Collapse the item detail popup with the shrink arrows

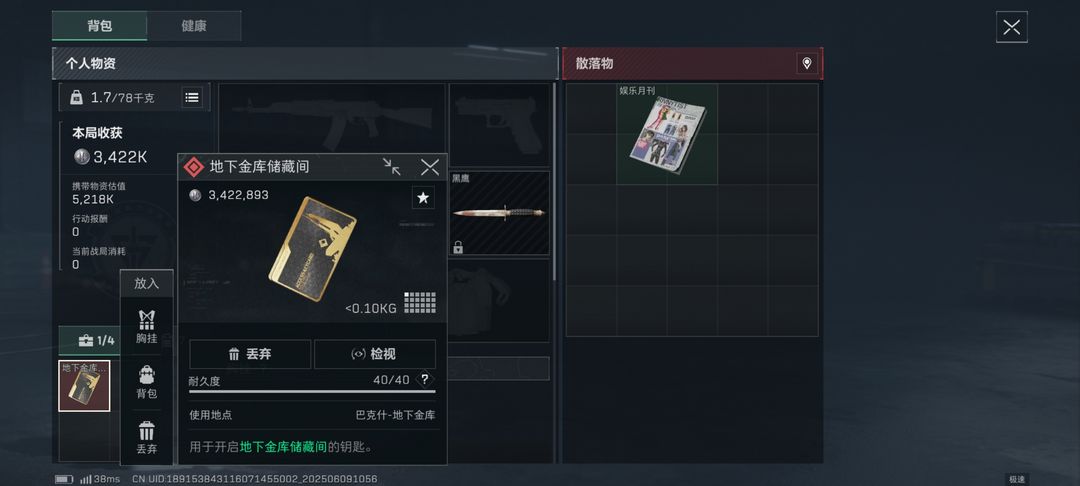(392, 167)
